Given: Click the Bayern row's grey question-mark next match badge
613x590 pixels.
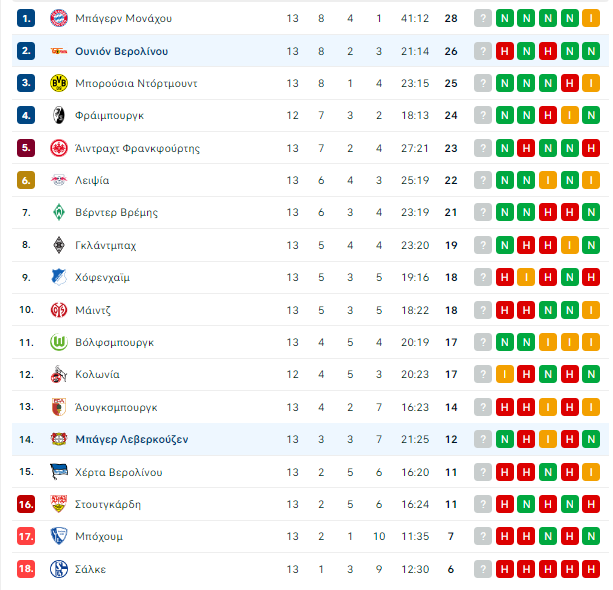Looking at the screenshot, I should 483,18.
